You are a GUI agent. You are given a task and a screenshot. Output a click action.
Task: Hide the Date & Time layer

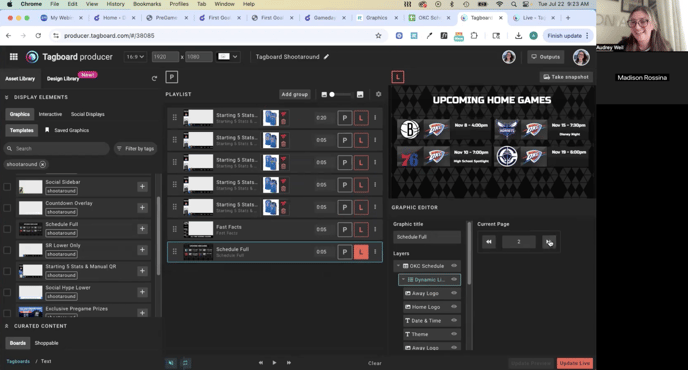tap(454, 320)
